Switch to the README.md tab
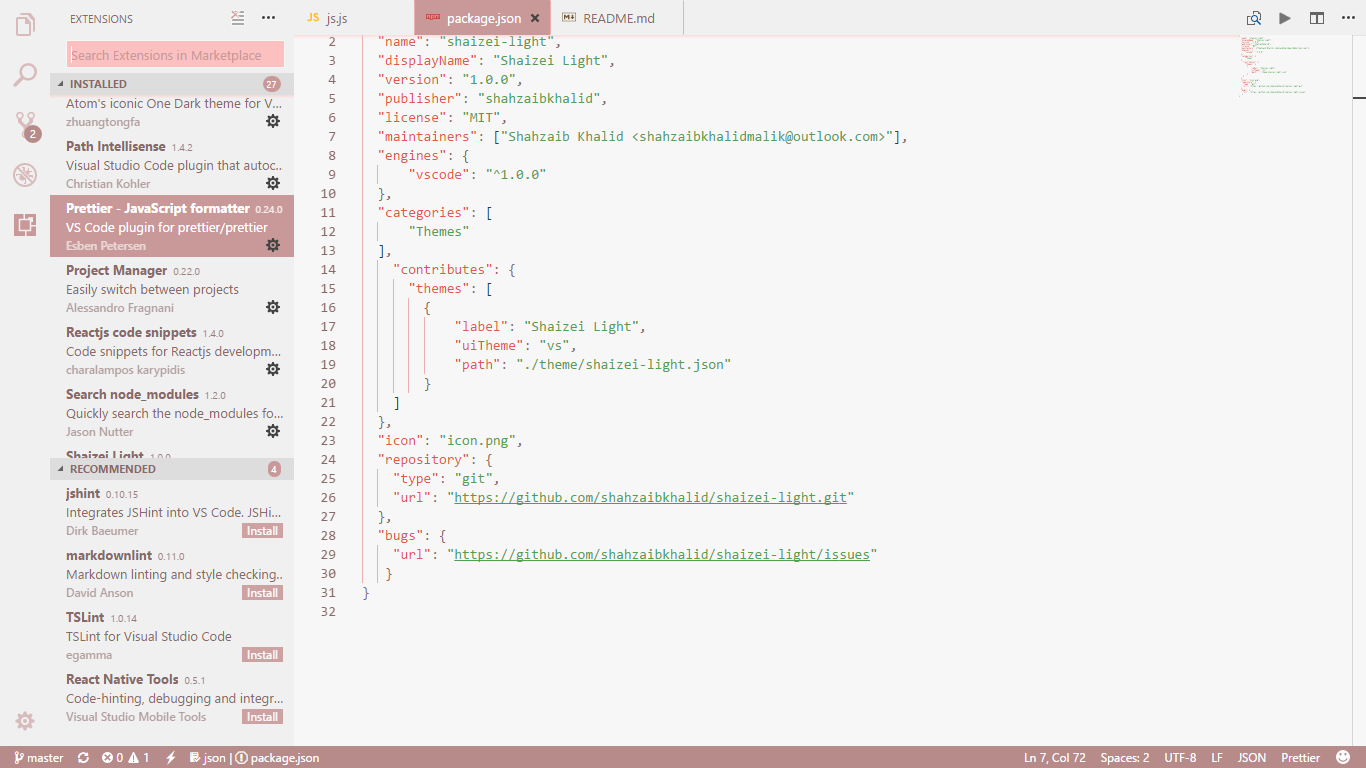1366x768 pixels. pyautogui.click(x=617, y=18)
